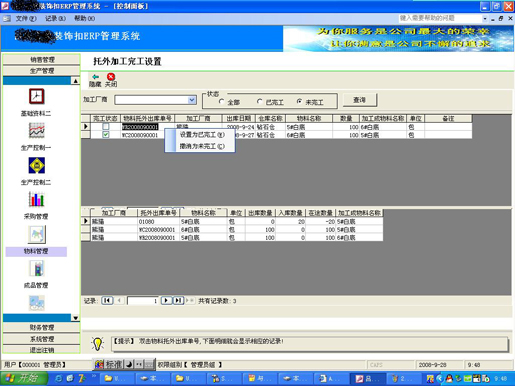Collapse sidebar with the up arrow
This screenshot has width=515, height=386.
pos(76,81)
